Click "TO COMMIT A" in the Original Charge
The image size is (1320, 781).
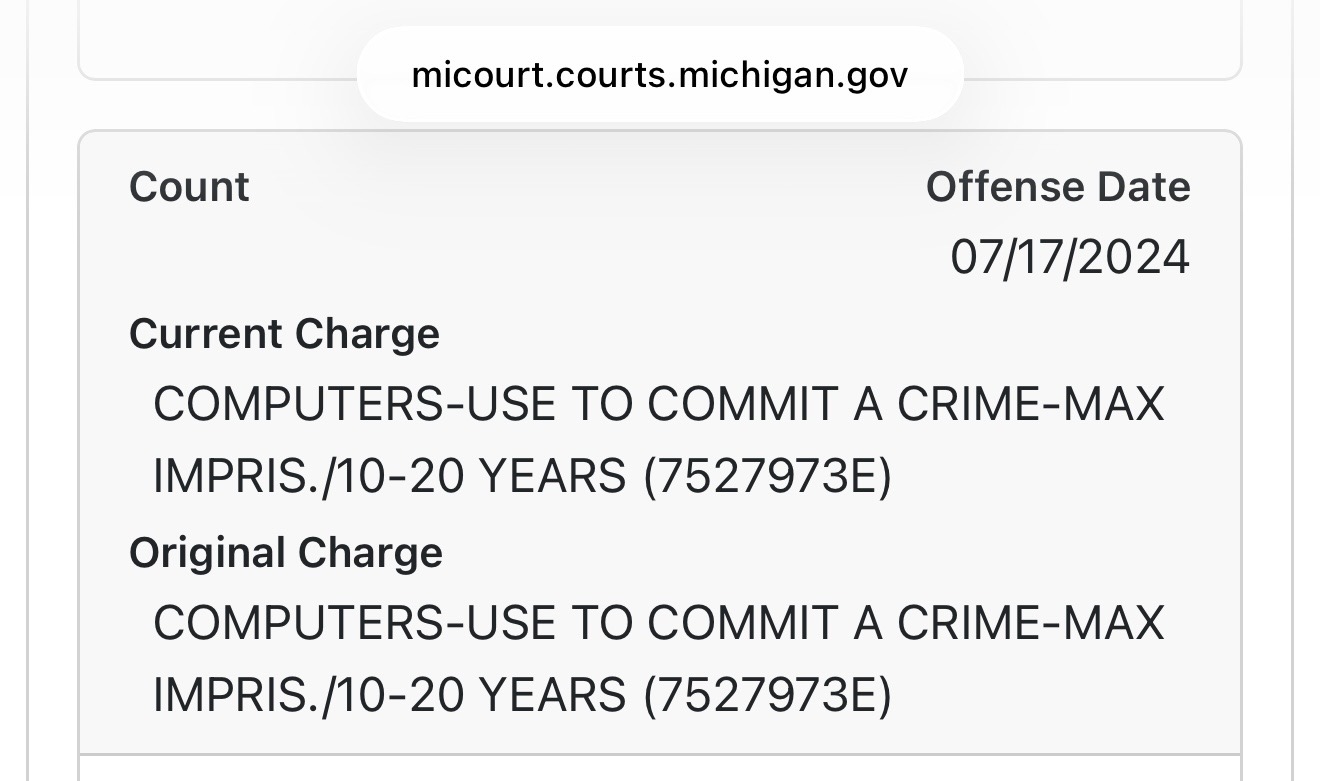point(725,624)
